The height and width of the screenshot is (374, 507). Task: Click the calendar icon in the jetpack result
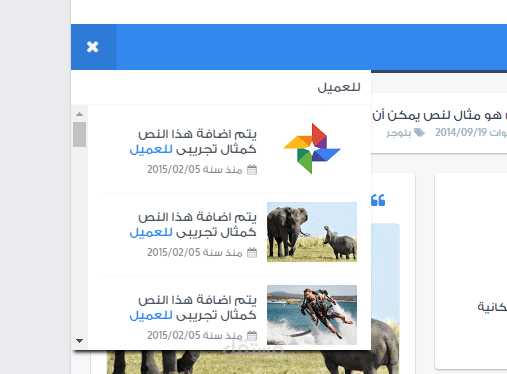tap(252, 335)
